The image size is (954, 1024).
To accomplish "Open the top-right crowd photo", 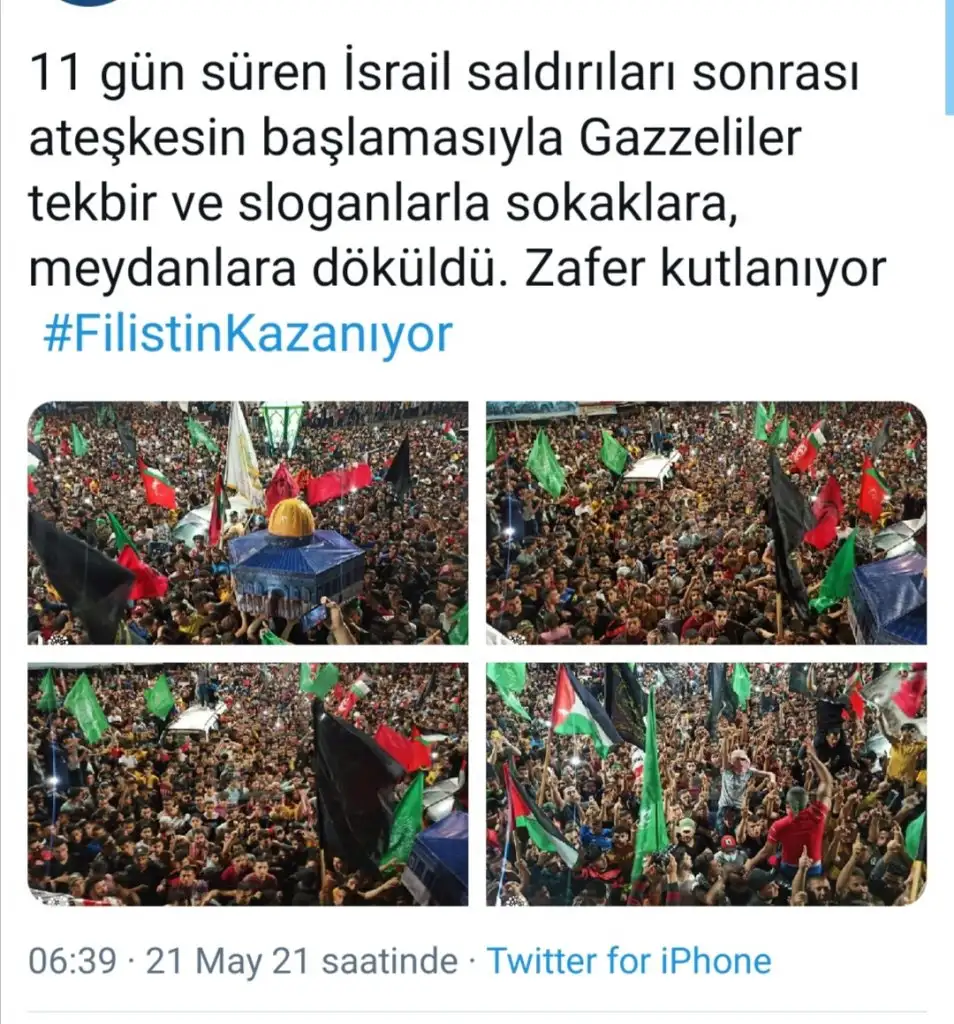I will click(x=707, y=523).
